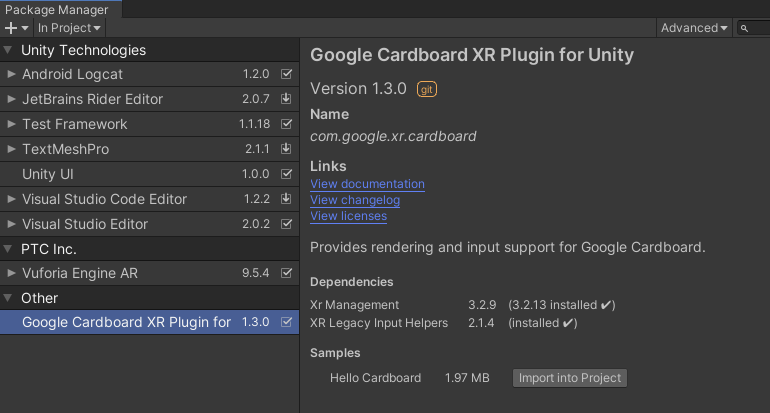This screenshot has width=770, height=413.
Task: Select TextMeshPro package
Action: [x=149, y=149]
